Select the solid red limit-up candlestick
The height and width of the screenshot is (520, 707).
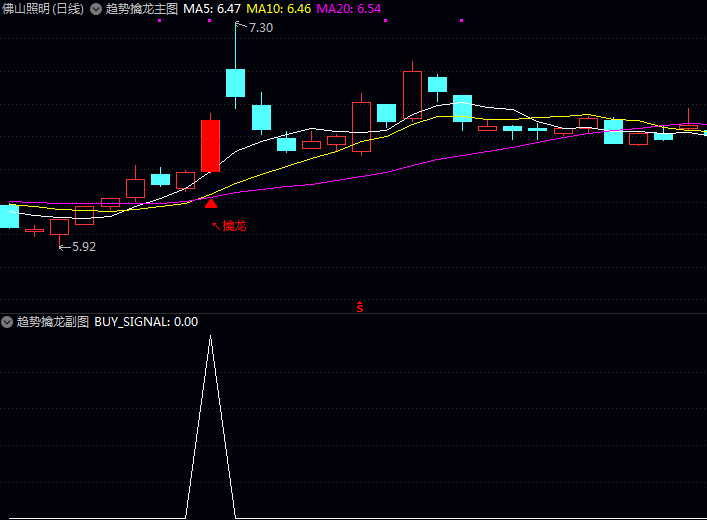pyautogui.click(x=210, y=146)
